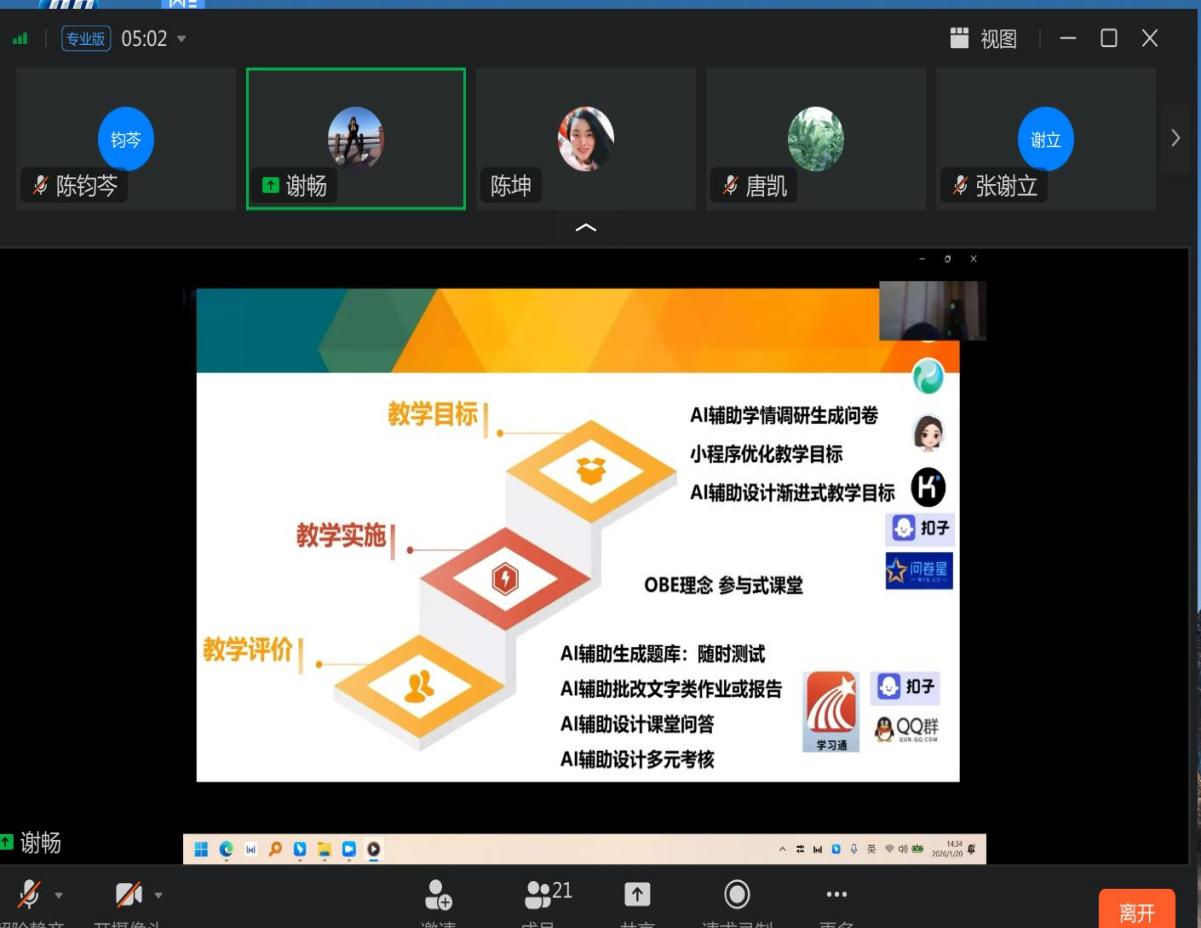
Task: Open camera options arrow beside camera icon
Action: coord(157,895)
